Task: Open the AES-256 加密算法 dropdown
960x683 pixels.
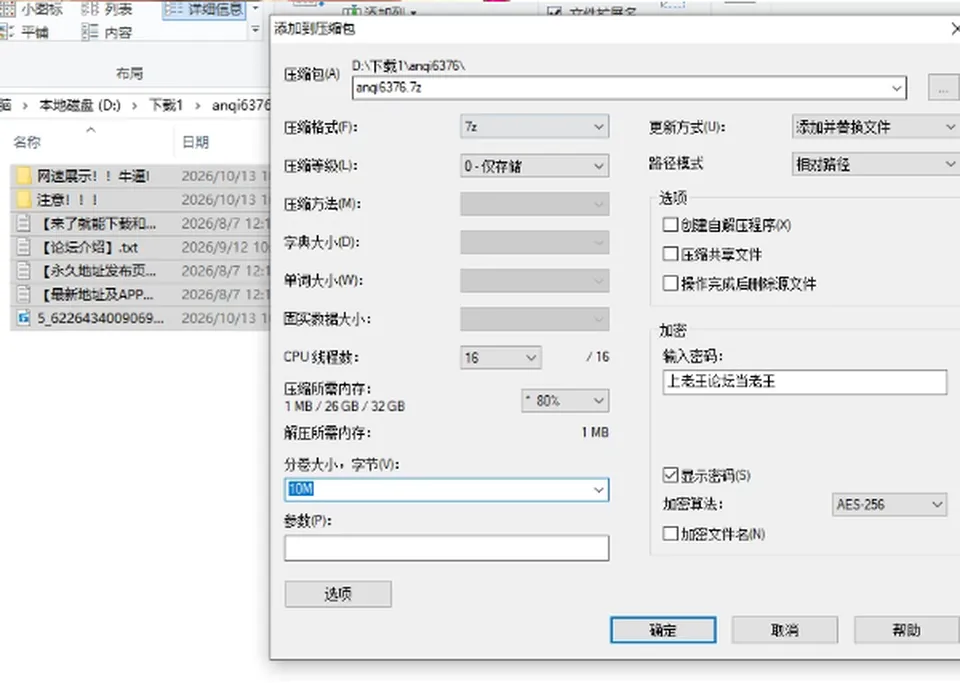Action: (889, 504)
